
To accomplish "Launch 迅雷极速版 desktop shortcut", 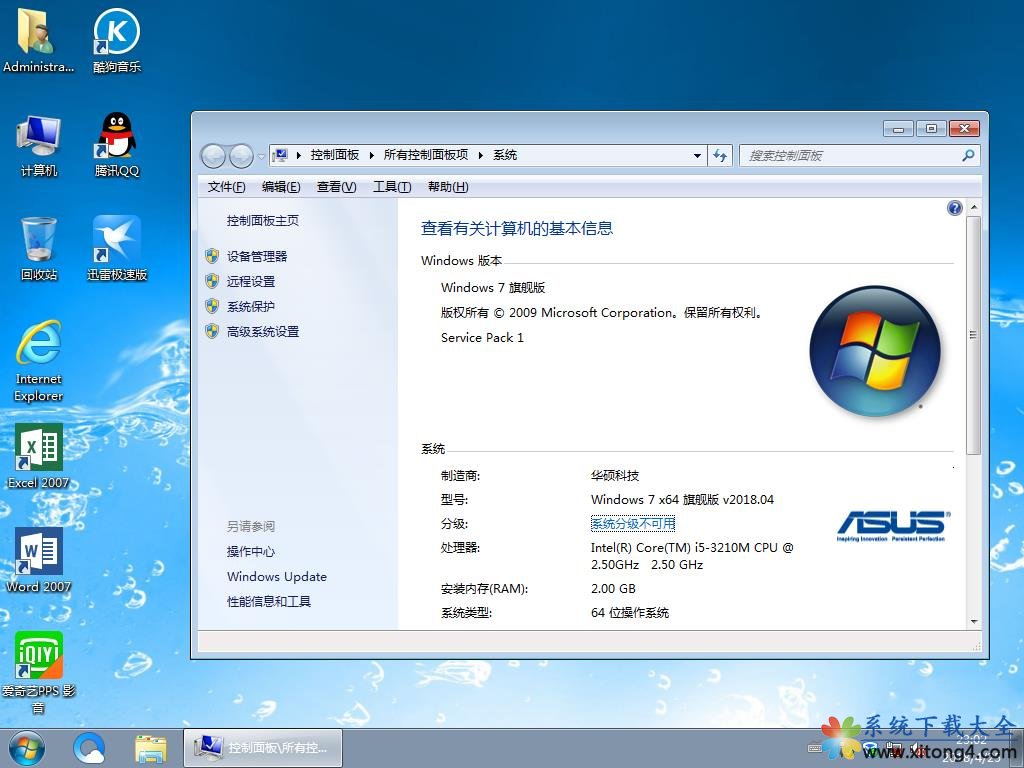I will tap(116, 249).
